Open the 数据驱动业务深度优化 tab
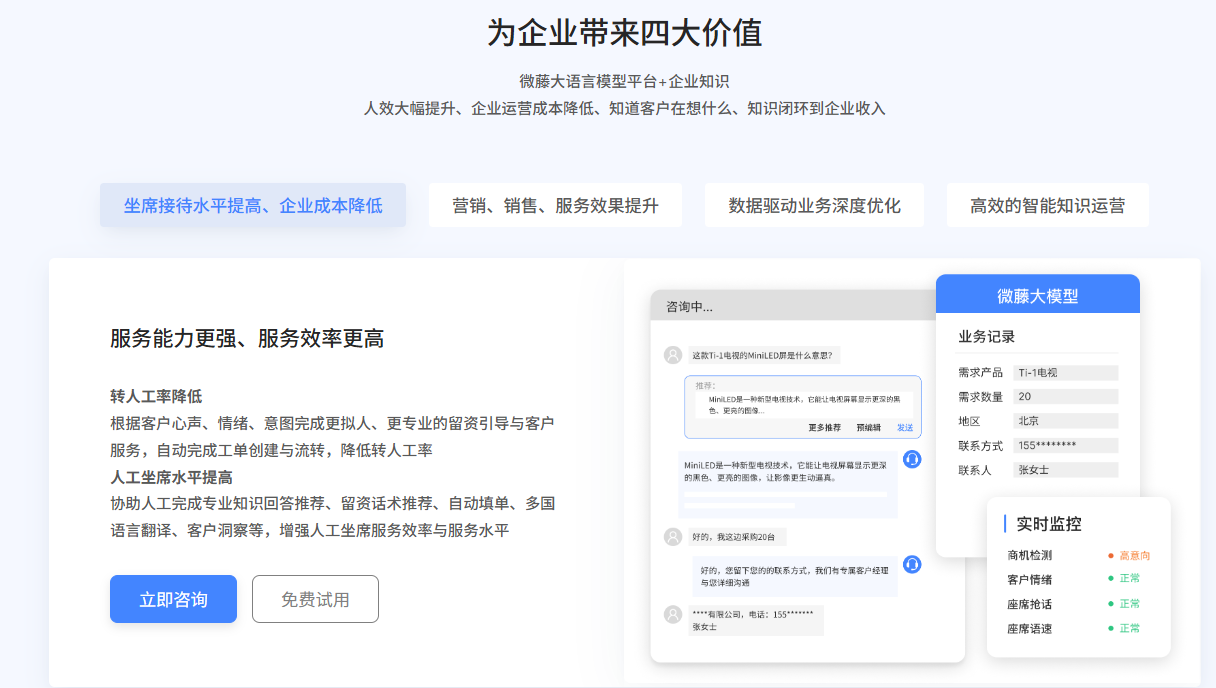The width and height of the screenshot is (1216, 688). click(x=814, y=205)
